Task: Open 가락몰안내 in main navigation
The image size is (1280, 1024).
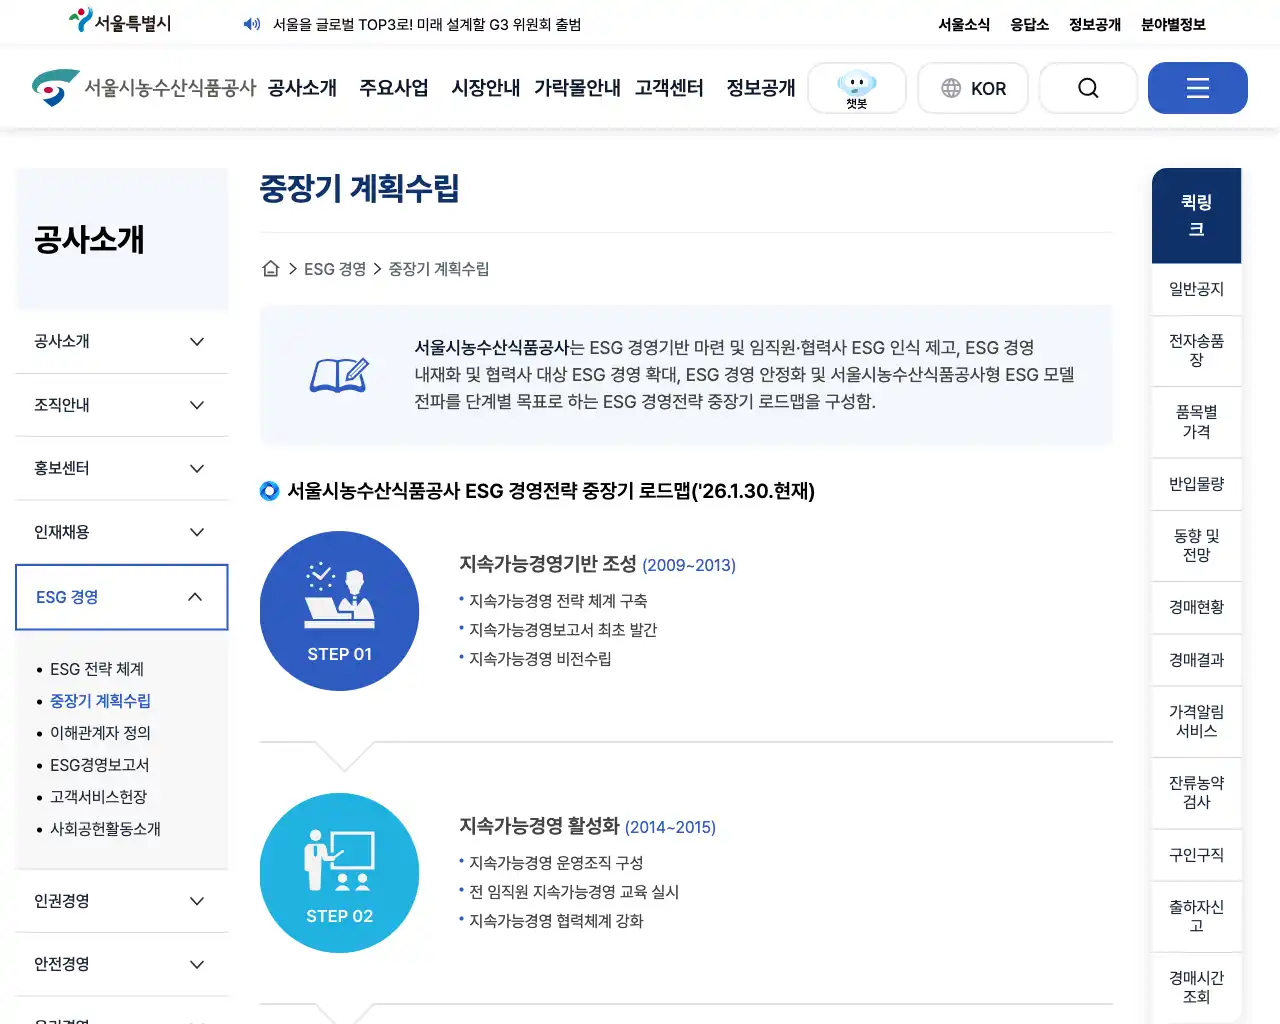Action: [x=577, y=88]
